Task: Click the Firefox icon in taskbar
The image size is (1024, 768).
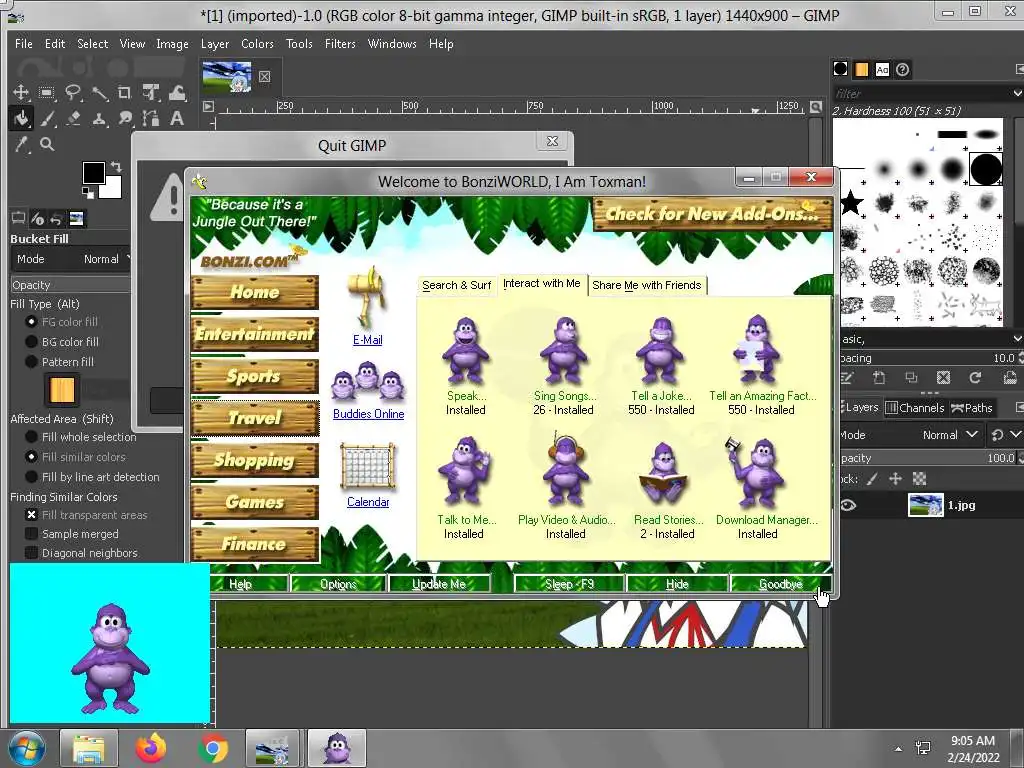Action: point(151,748)
